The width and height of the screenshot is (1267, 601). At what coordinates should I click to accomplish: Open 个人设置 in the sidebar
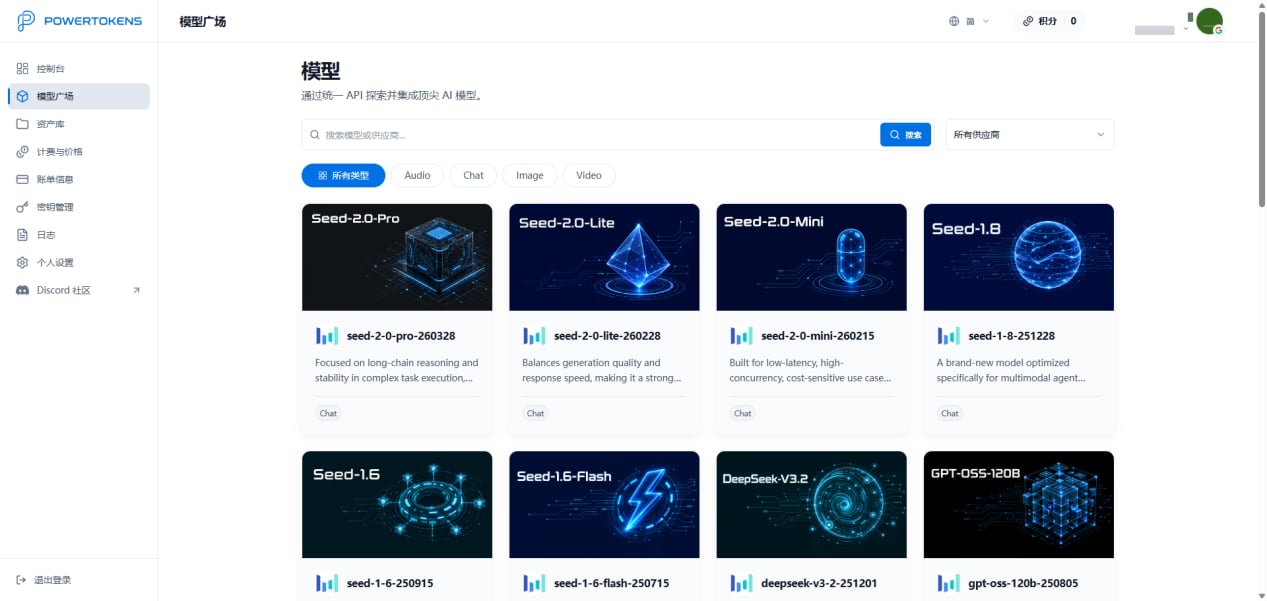pyautogui.click(x=79, y=262)
